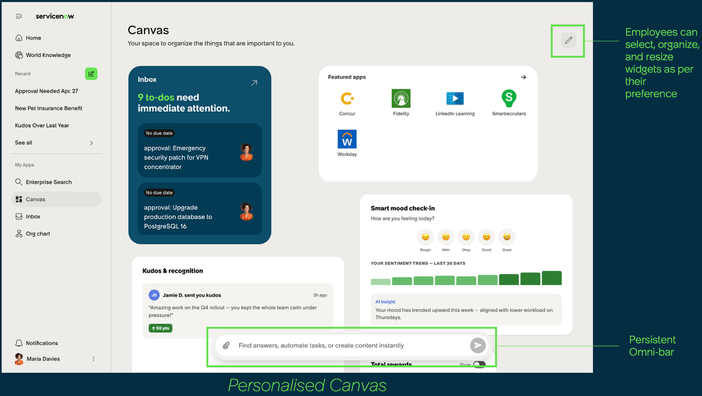Click the Smart mood check-in heading

coord(402,208)
